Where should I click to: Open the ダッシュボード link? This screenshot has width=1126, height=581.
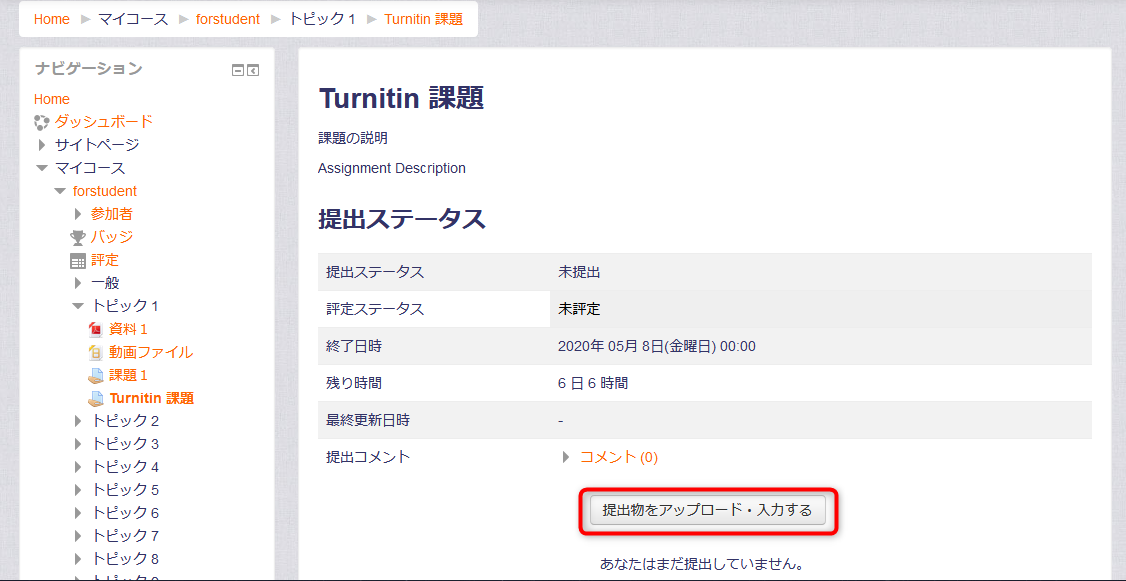coord(103,122)
